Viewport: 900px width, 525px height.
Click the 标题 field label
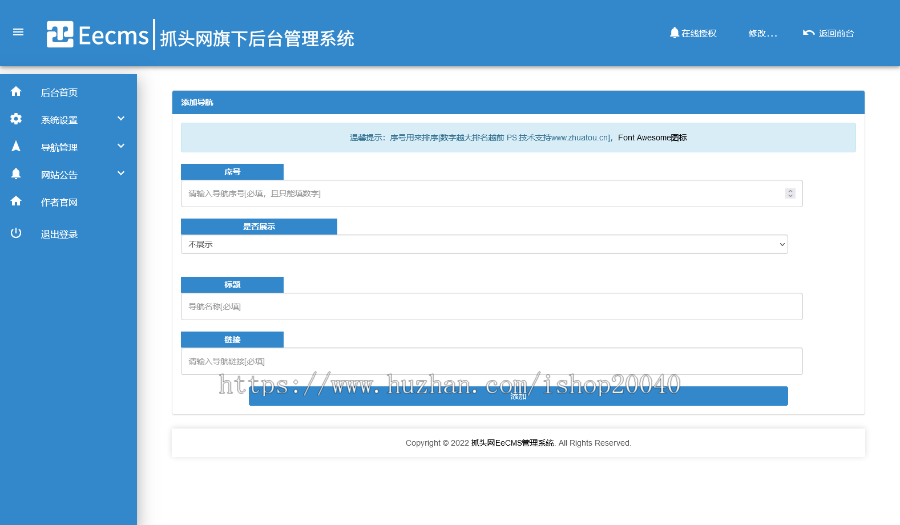click(232, 285)
